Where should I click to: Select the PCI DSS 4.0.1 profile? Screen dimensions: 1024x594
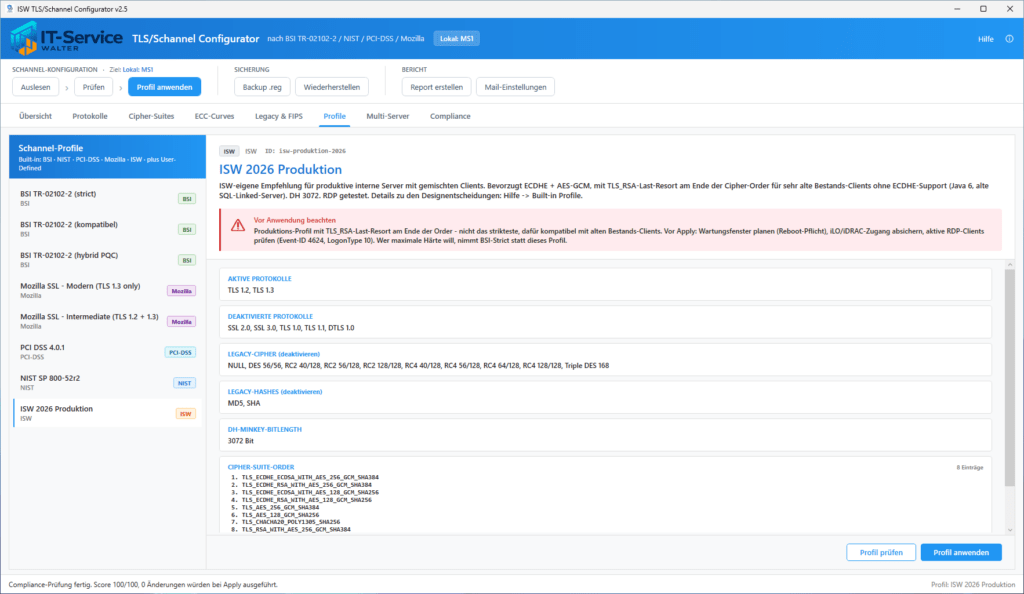tap(108, 352)
